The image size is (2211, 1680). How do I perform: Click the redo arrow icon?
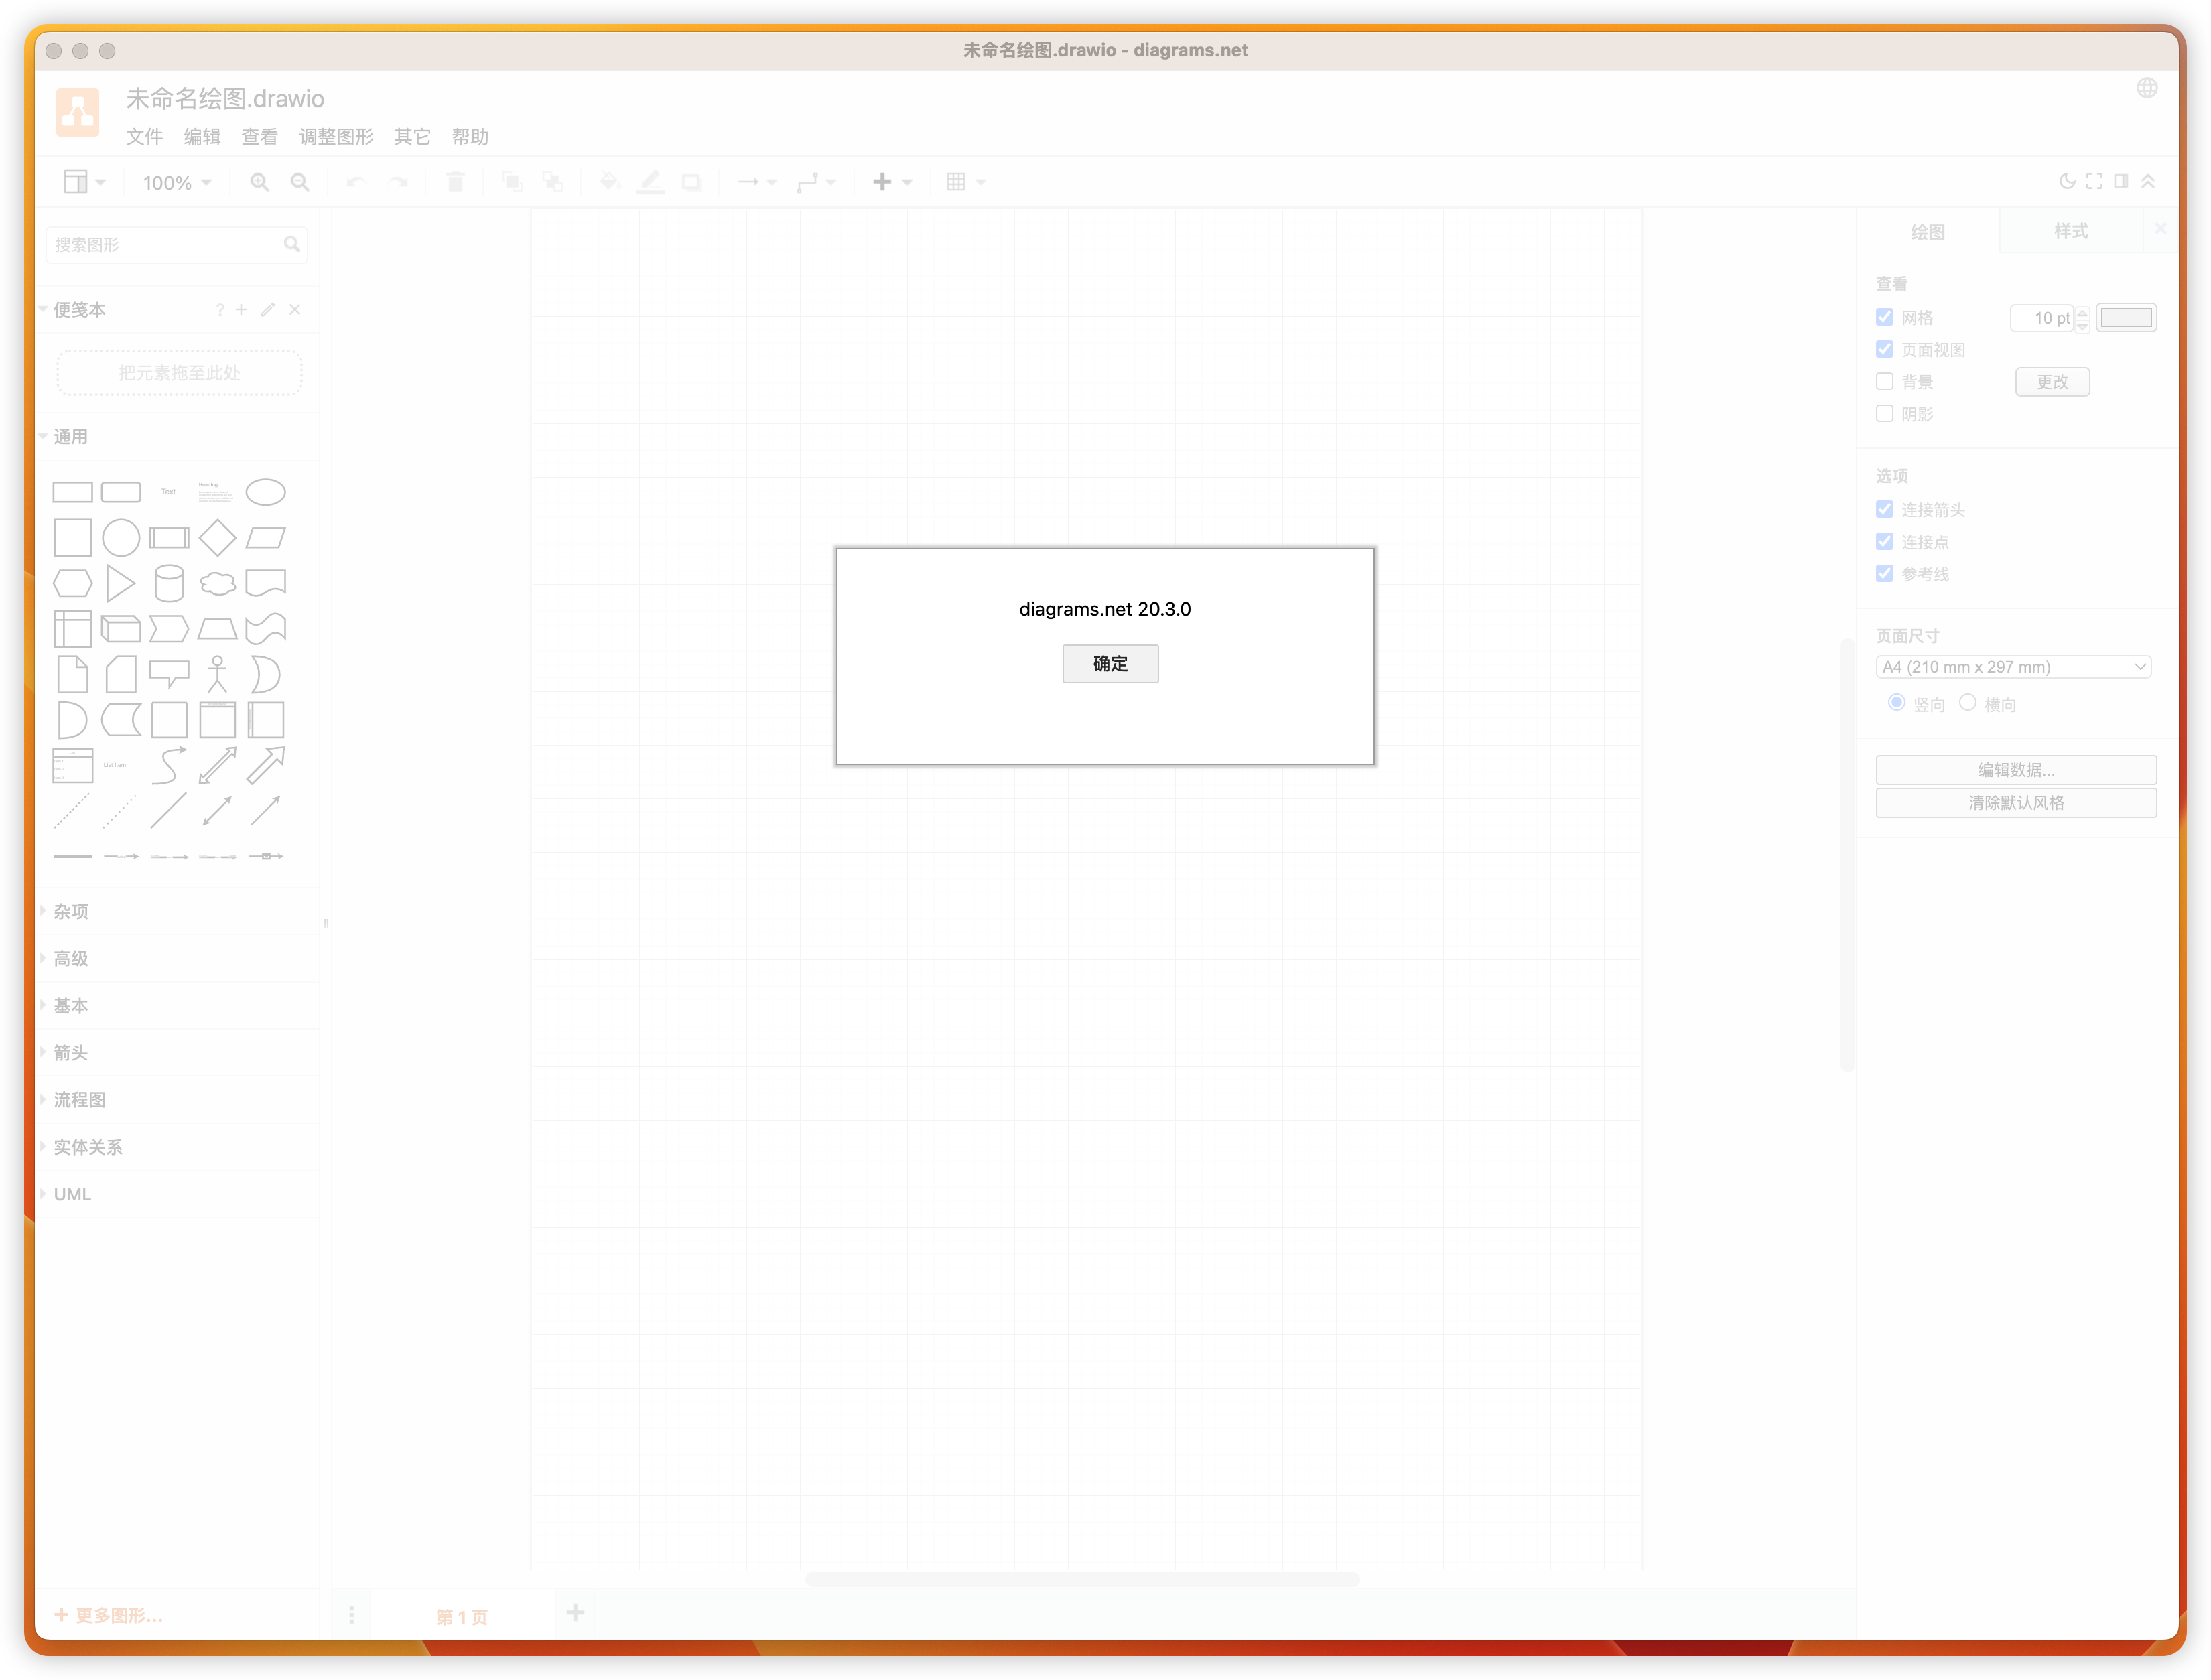pyautogui.click(x=398, y=182)
